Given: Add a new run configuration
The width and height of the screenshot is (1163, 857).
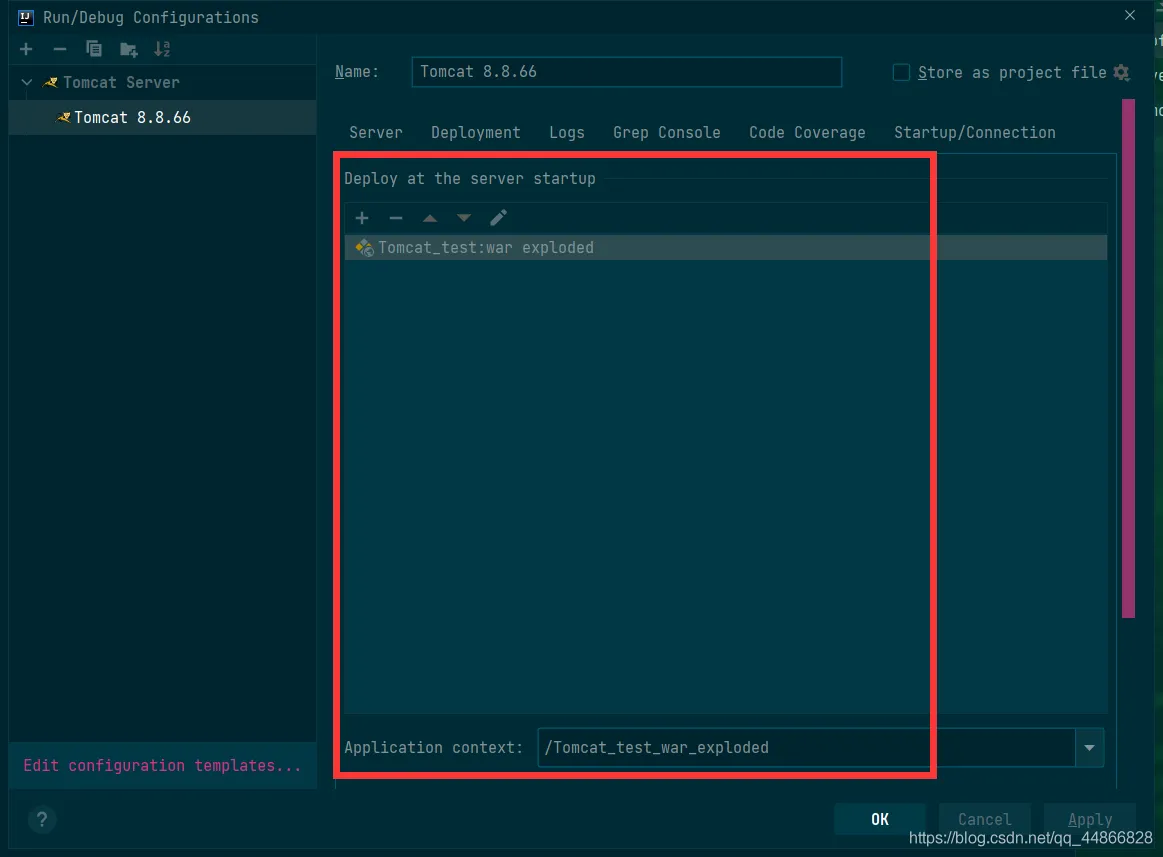Looking at the screenshot, I should click(x=26, y=49).
